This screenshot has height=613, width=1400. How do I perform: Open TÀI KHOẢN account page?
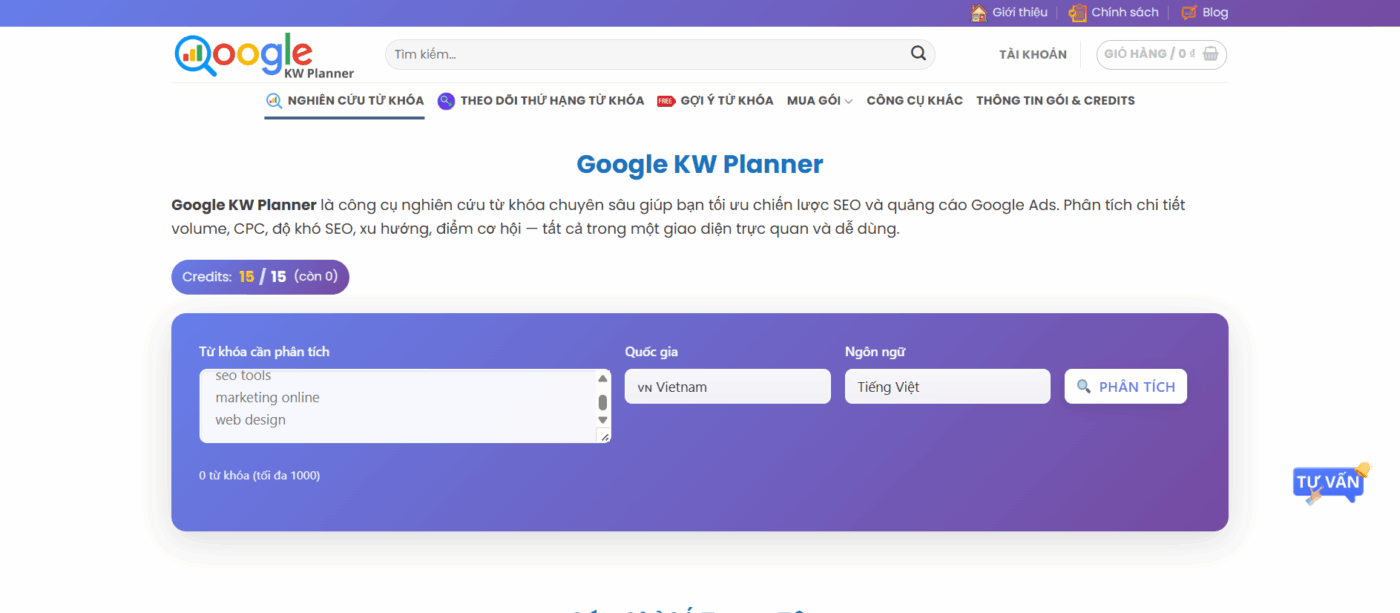click(x=1032, y=54)
